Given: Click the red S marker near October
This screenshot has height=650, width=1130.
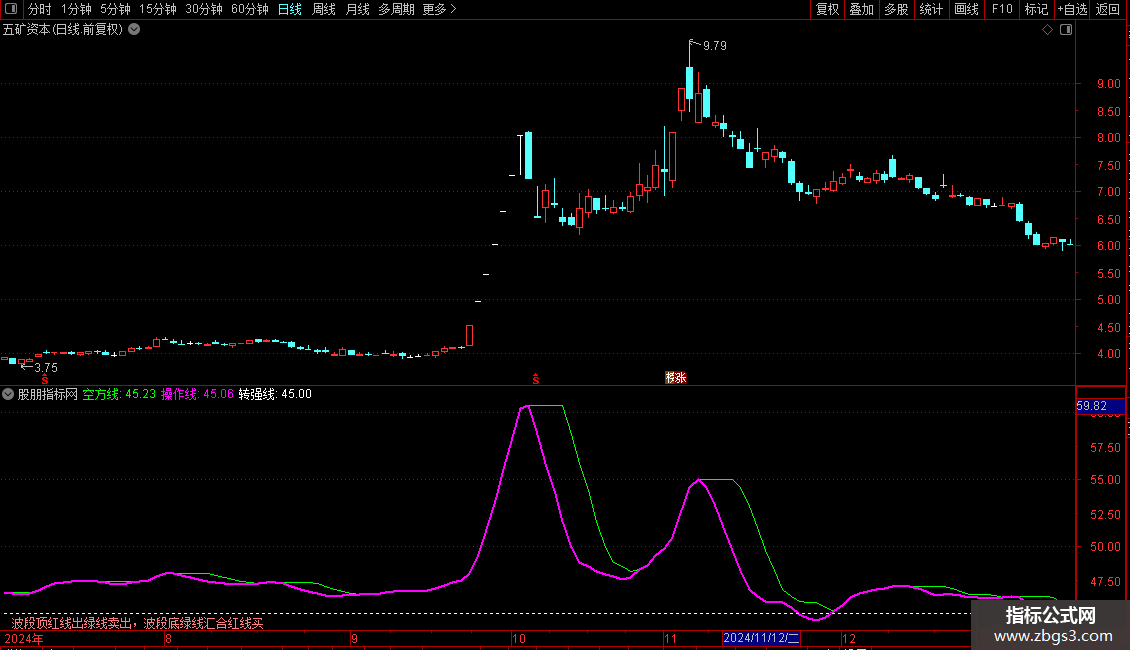Looking at the screenshot, I should (x=535, y=379).
